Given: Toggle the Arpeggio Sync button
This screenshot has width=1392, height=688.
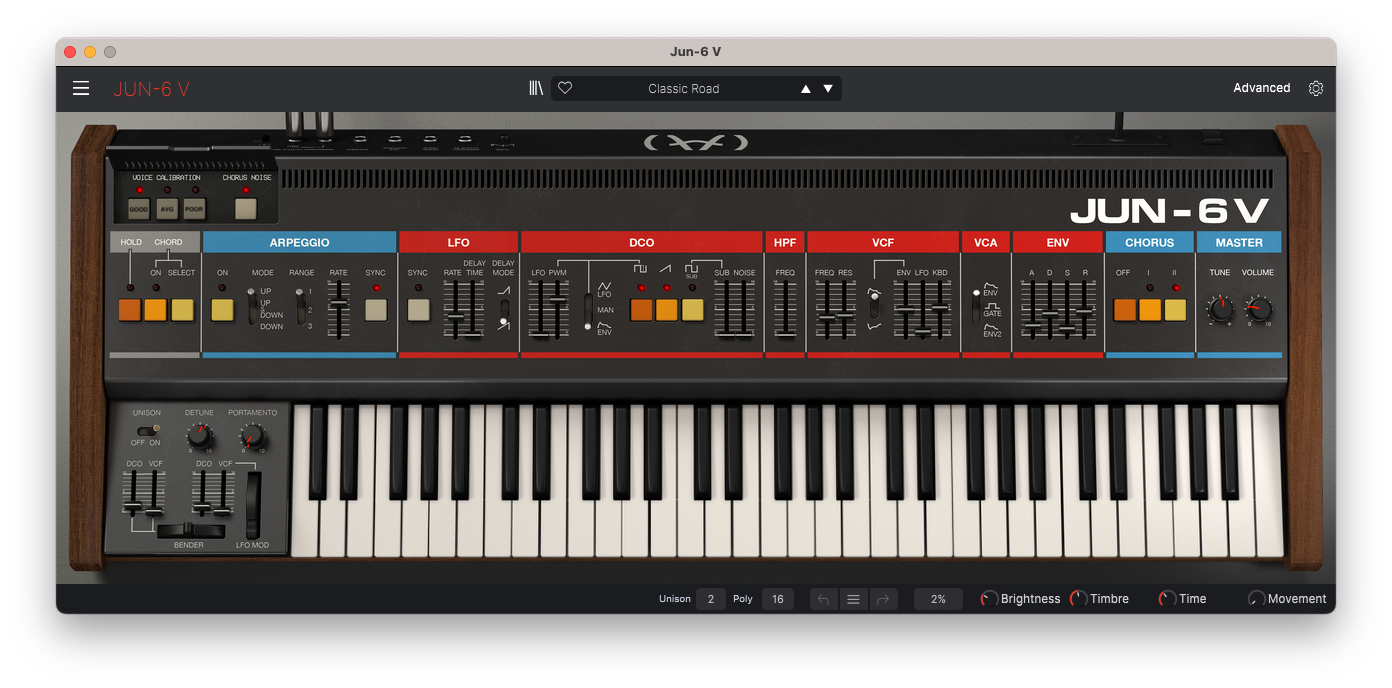Looking at the screenshot, I should click(376, 310).
